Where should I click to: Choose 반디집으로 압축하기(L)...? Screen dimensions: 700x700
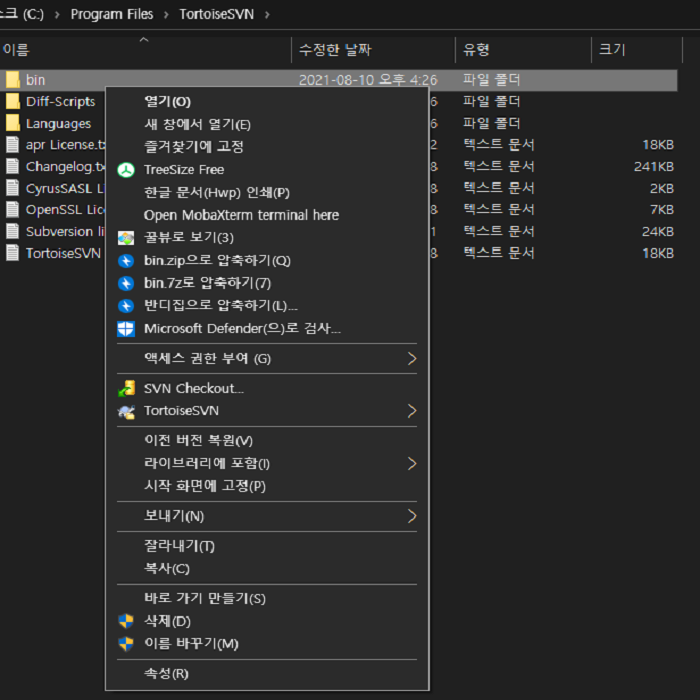pos(267,306)
